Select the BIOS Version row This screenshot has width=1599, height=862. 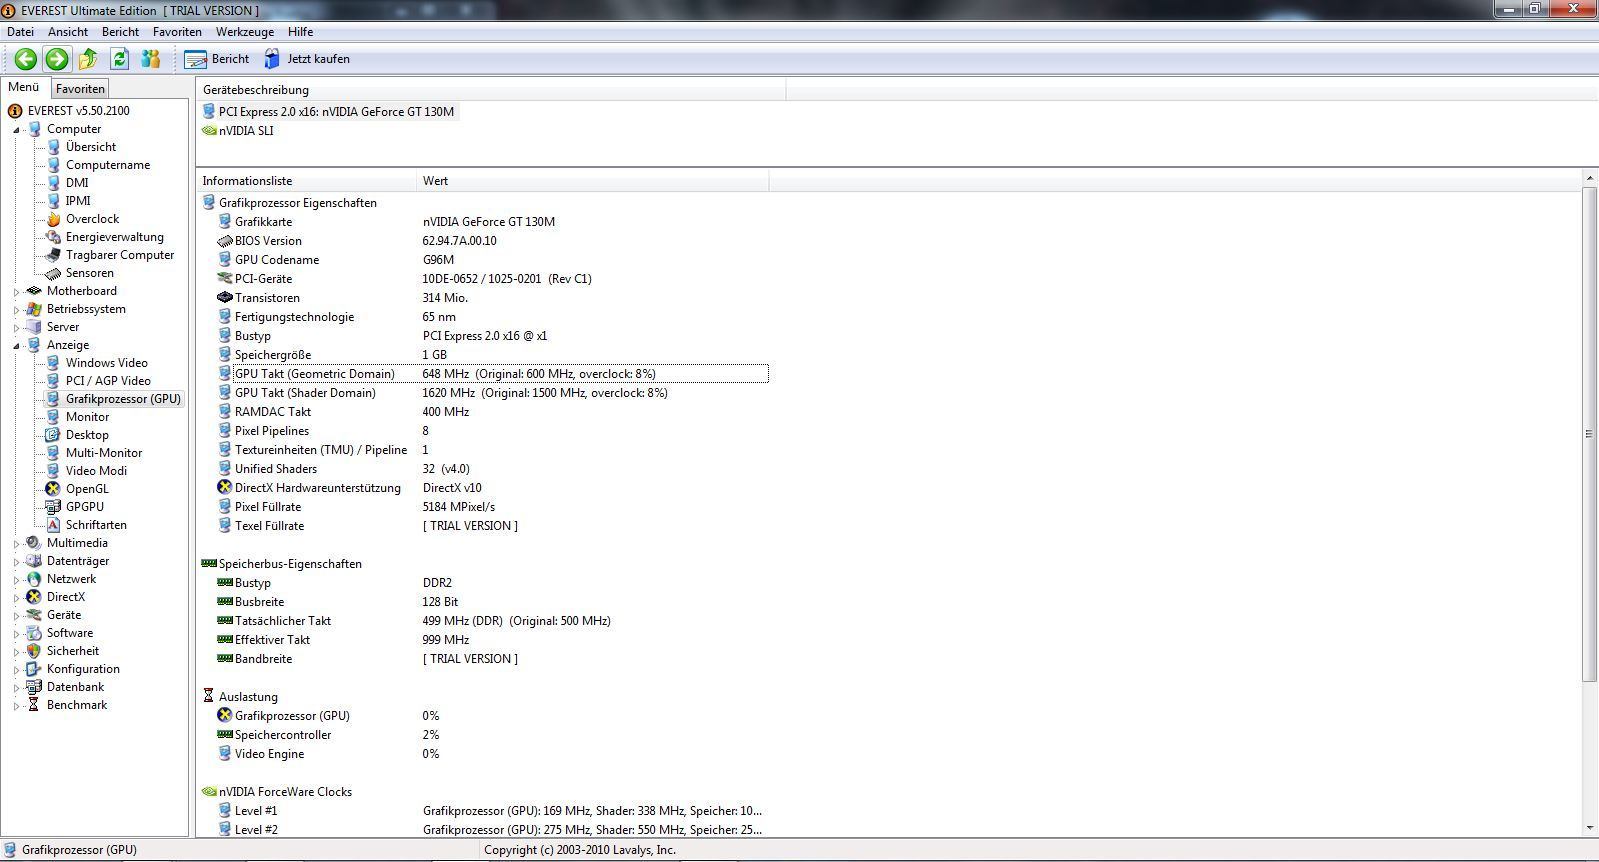tap(484, 241)
